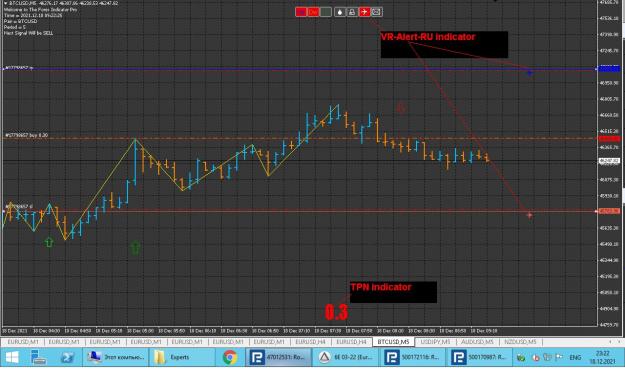This screenshot has width=625, height=391.
Task: Open PowerShell from the taskbar
Action: click(x=67, y=357)
